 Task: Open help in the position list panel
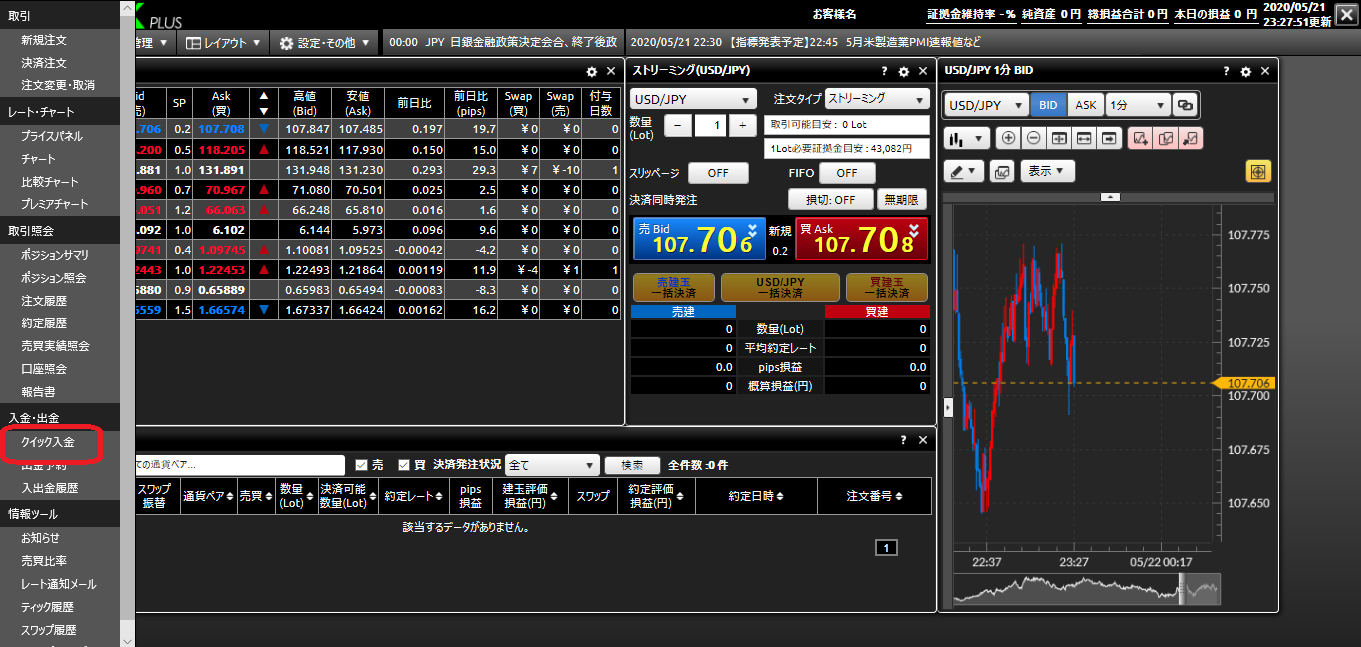[904, 440]
